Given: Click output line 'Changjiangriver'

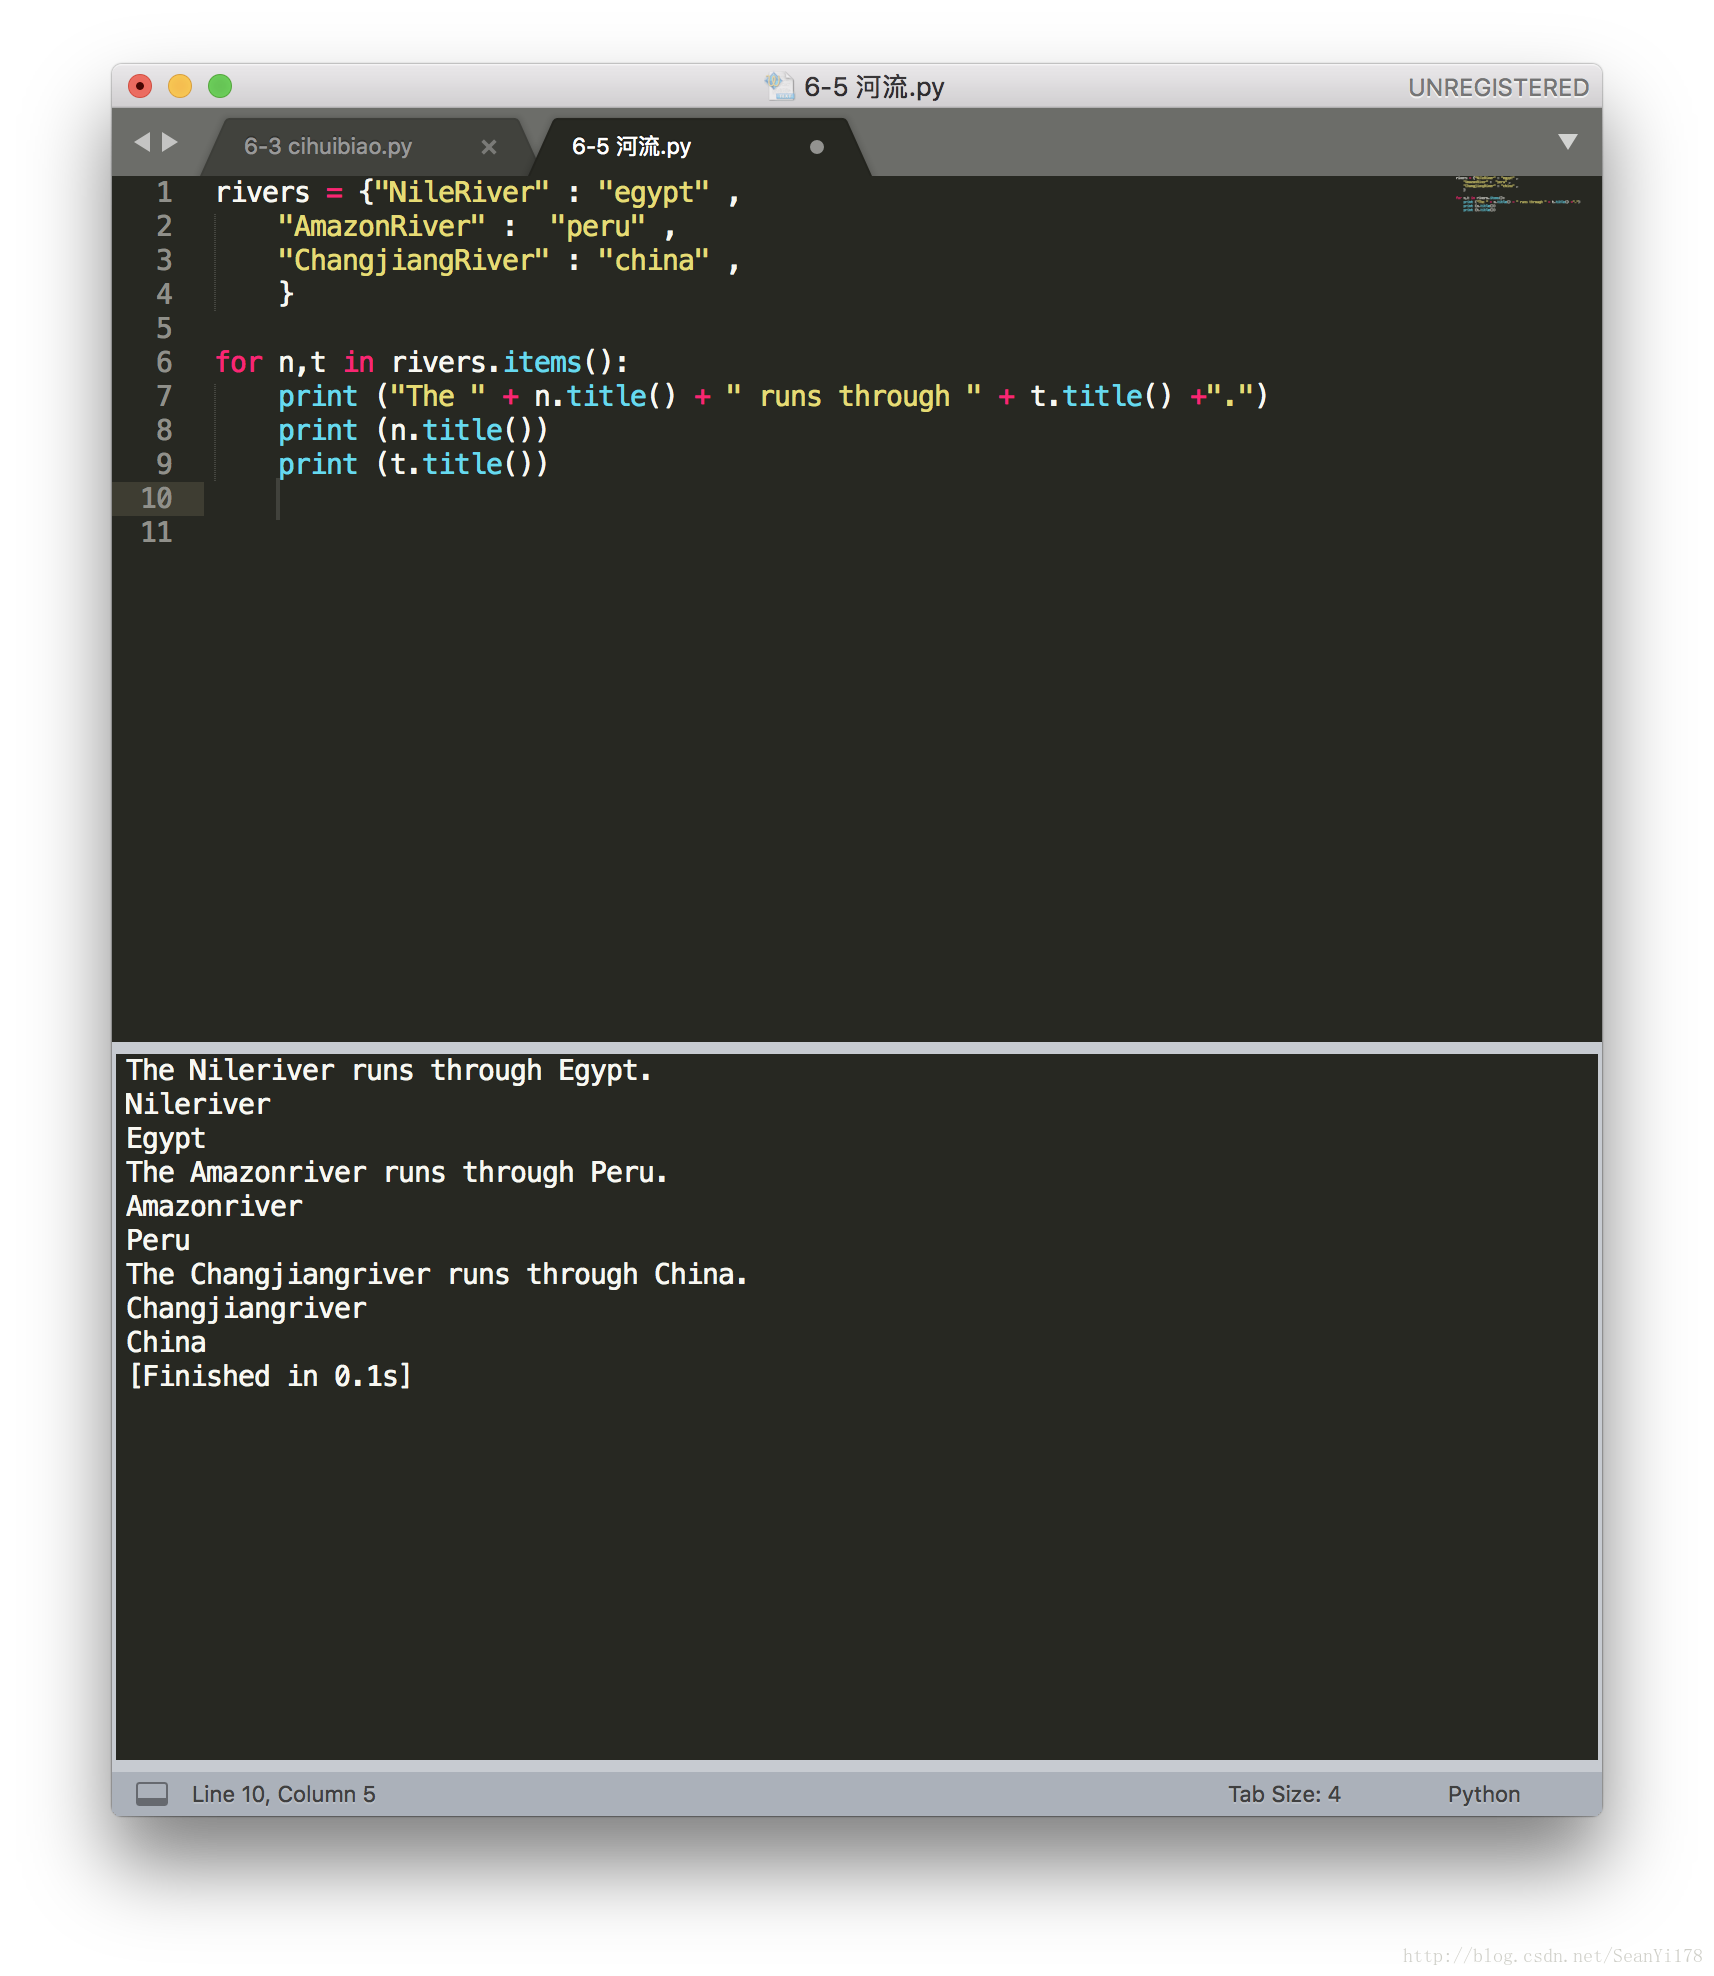Looking at the screenshot, I should click(246, 1309).
